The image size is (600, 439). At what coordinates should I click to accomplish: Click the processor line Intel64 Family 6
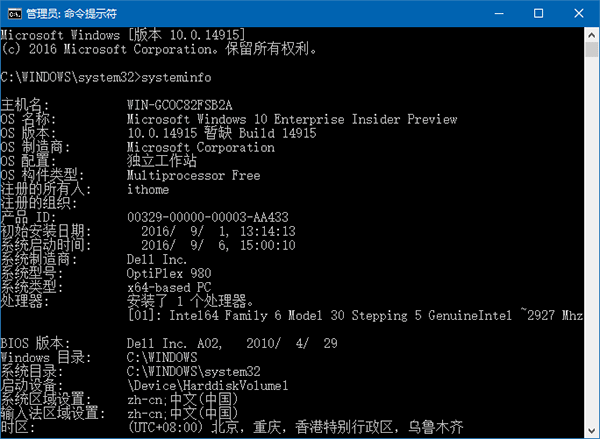tap(355, 315)
